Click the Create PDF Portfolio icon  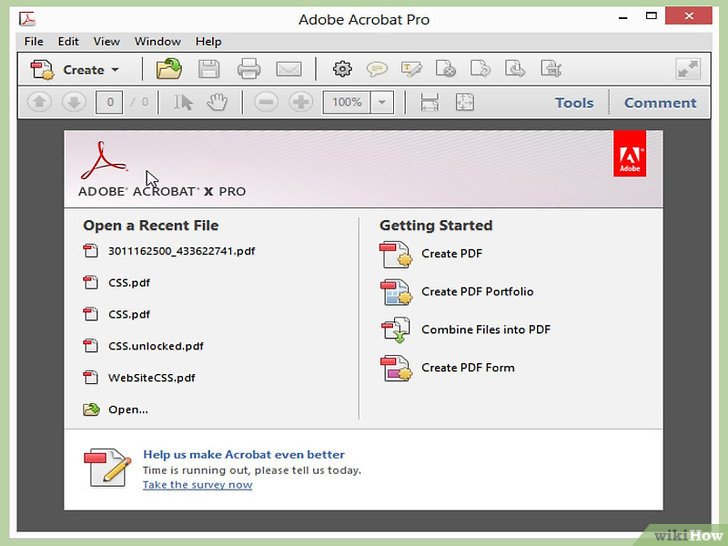tap(396, 292)
